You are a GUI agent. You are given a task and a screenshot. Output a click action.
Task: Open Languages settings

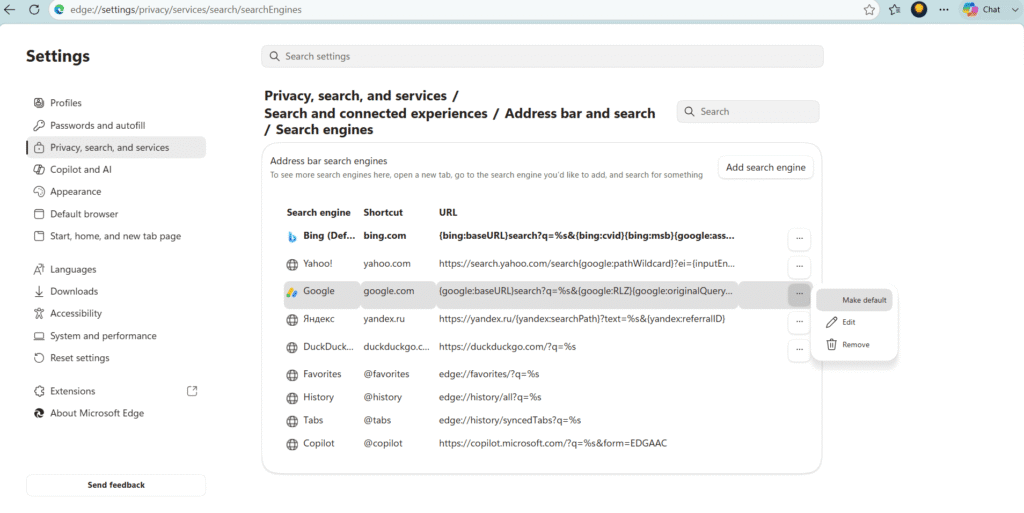(116, 270)
